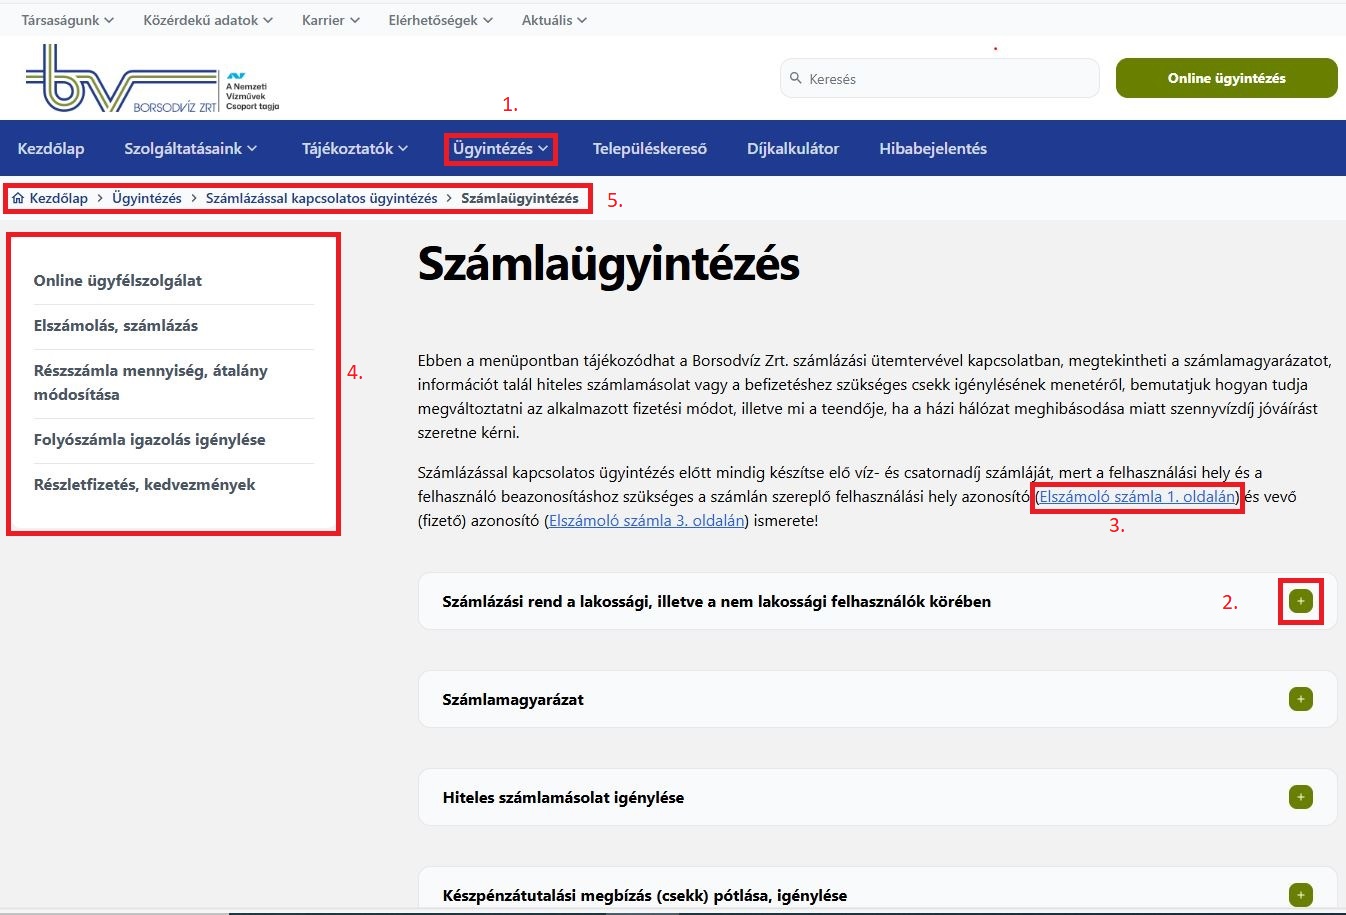This screenshot has height=915, width=1346.
Task: Expand 'Hiteles számlamásolat igénylése' with plus icon
Action: [1300, 797]
